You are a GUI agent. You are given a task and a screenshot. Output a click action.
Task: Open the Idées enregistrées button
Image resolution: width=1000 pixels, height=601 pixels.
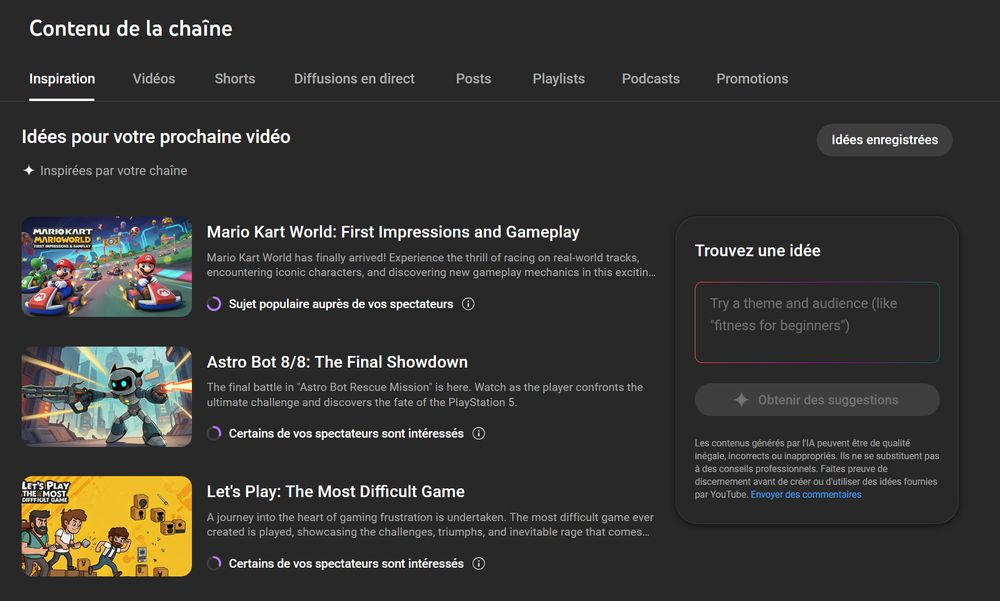point(885,140)
